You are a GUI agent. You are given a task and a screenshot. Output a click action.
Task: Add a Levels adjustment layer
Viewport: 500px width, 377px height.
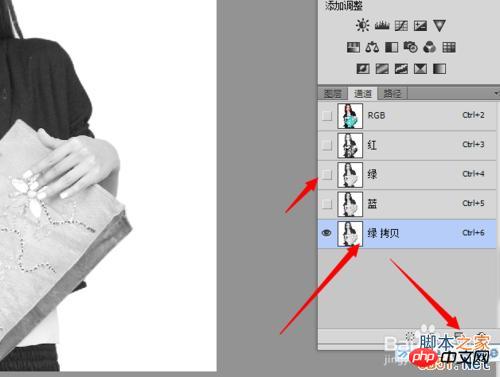(x=382, y=25)
